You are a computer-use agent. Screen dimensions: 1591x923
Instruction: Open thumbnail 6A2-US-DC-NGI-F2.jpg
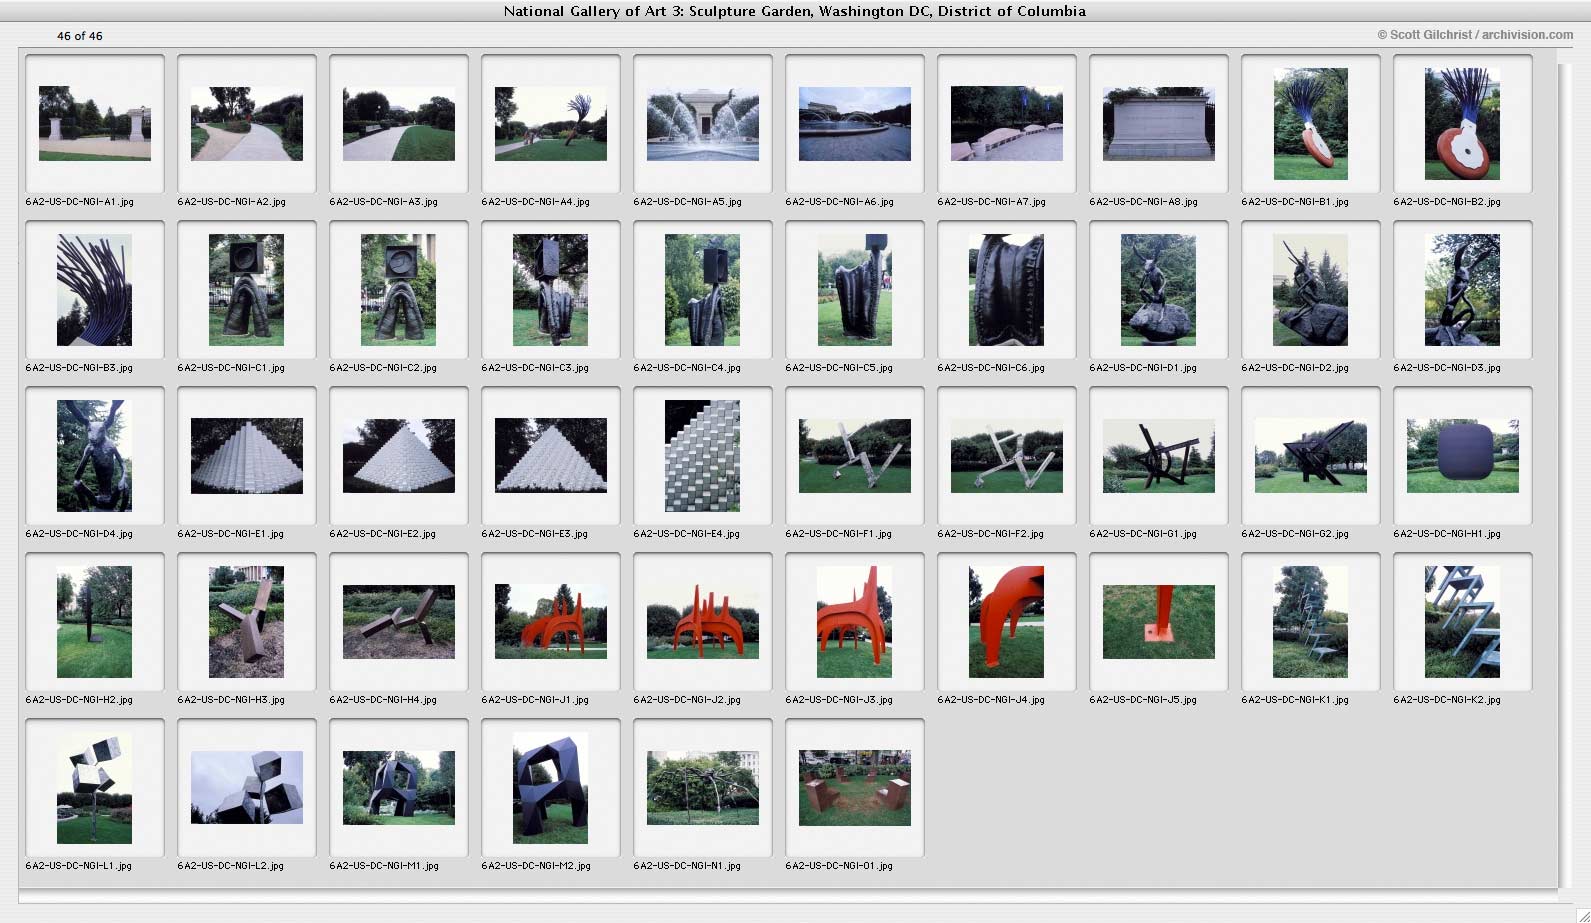[1007, 456]
